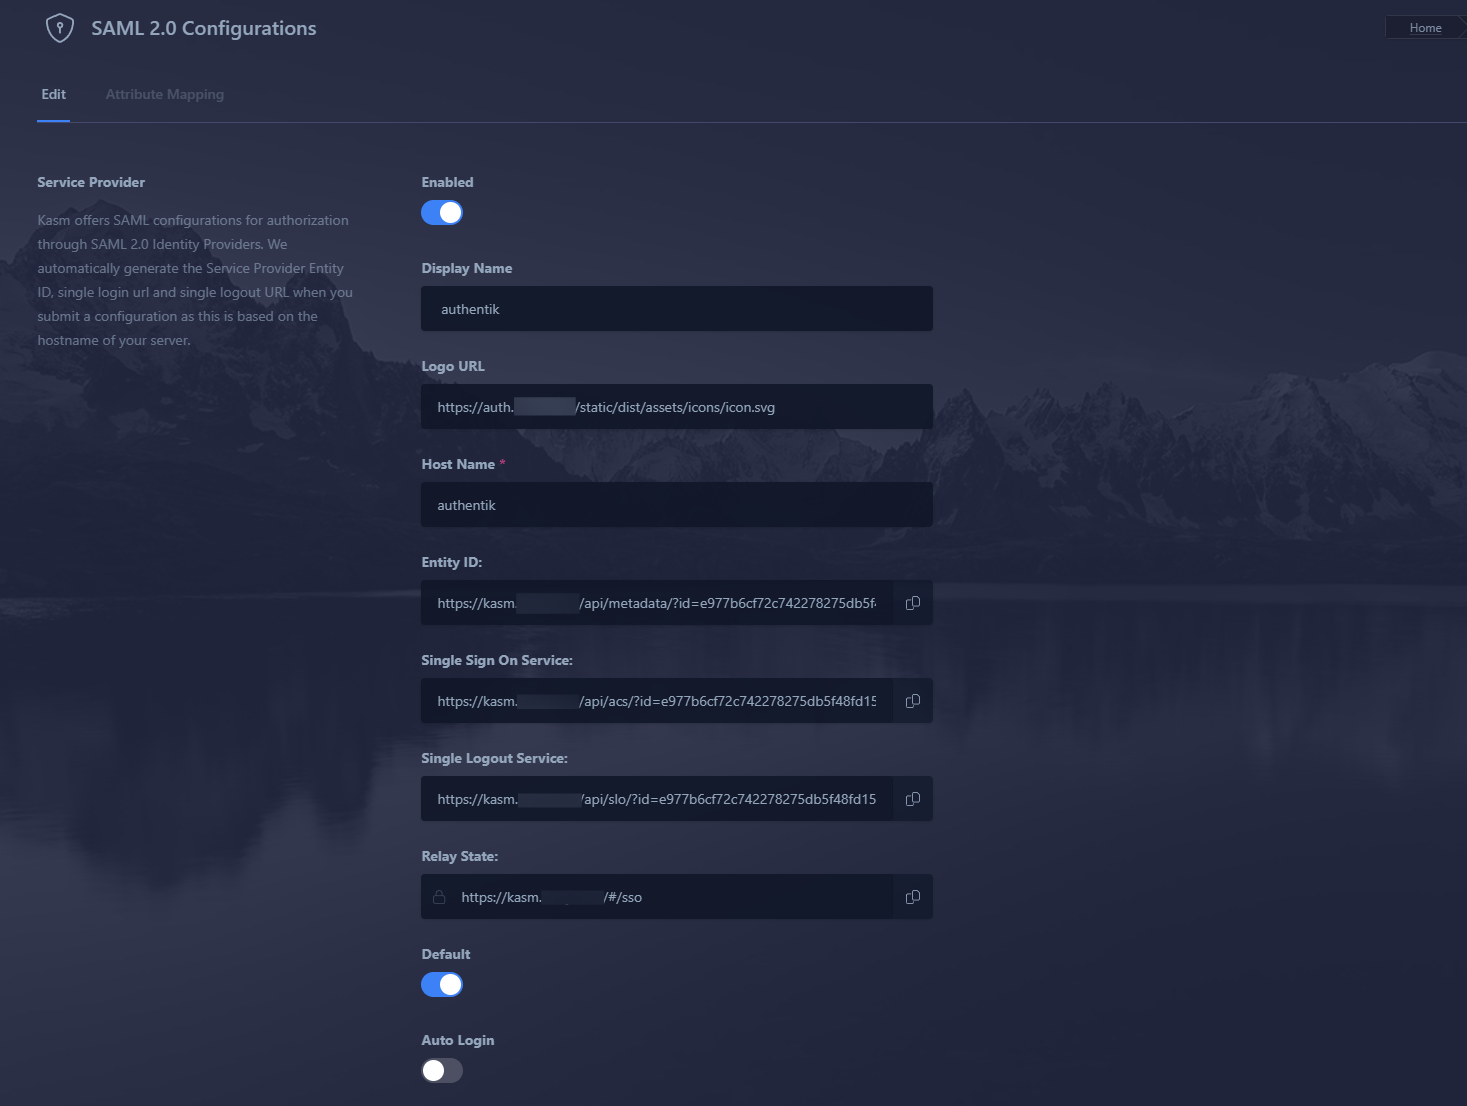Copy the Entity ID value

coord(912,603)
